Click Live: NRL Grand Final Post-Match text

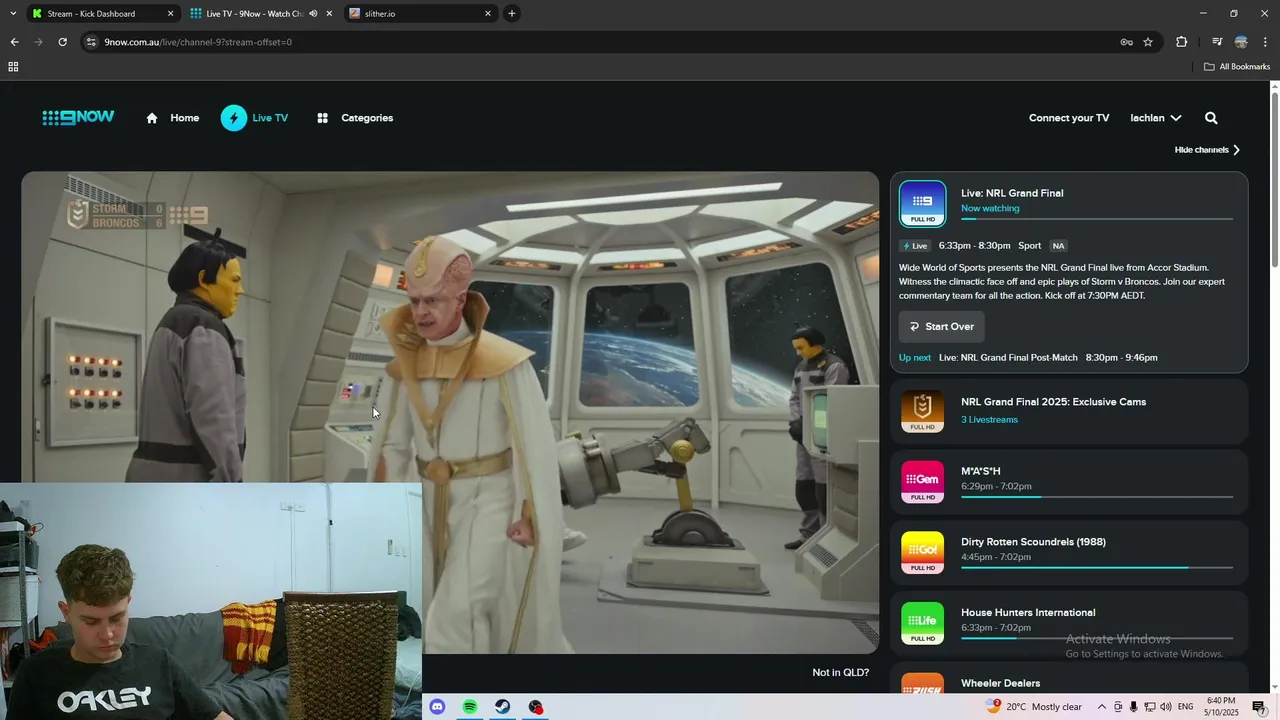pyautogui.click(x=1008, y=358)
